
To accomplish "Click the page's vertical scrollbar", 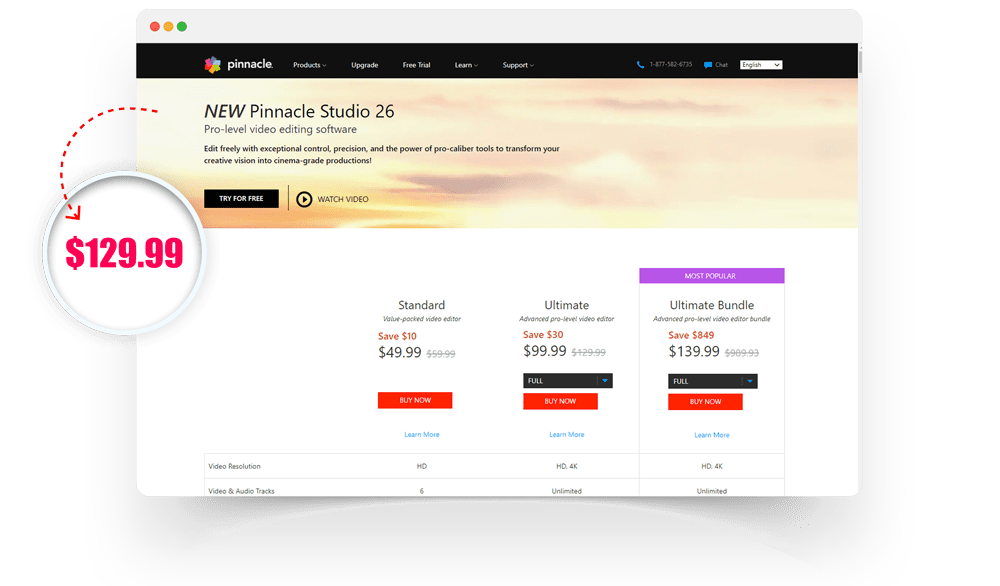I will tap(860, 62).
